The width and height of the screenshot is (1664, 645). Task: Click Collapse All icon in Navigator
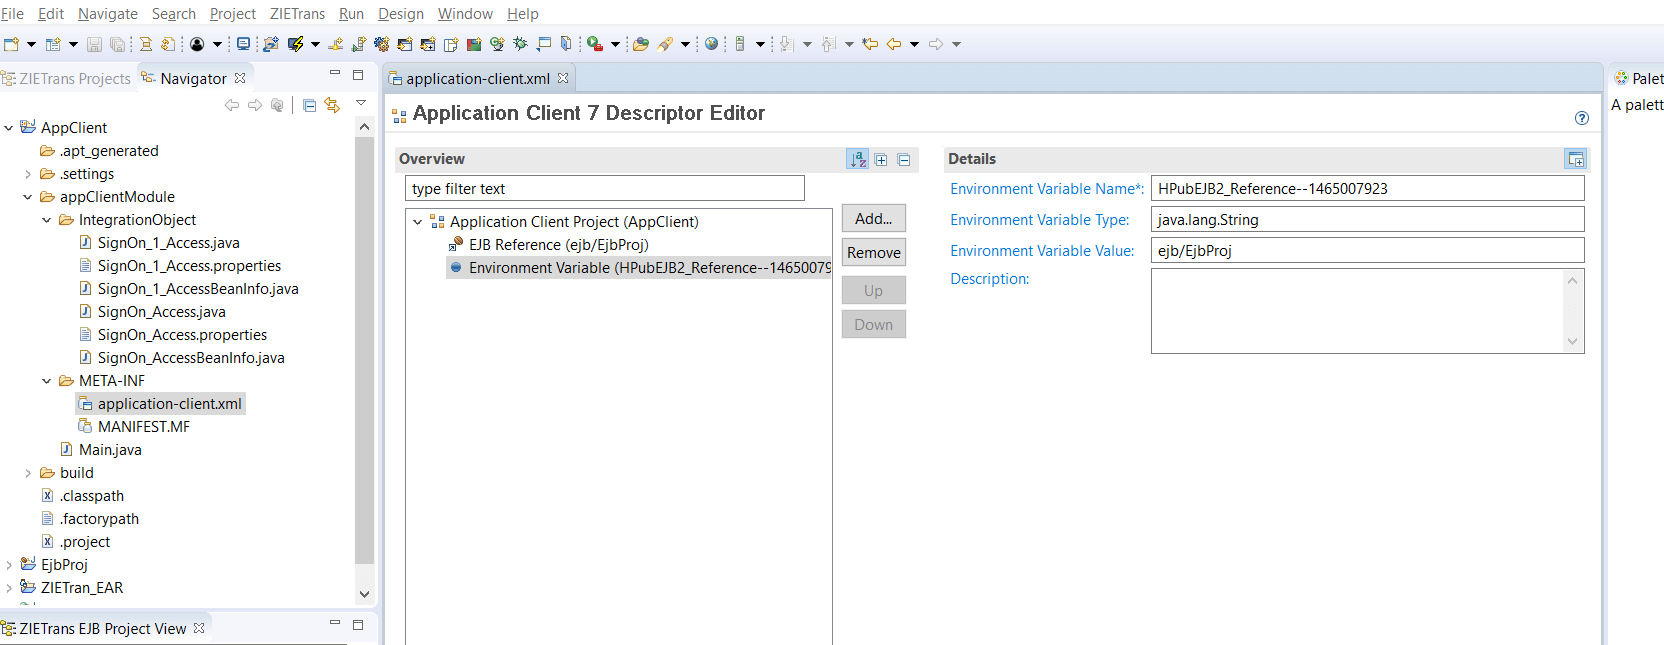(309, 105)
